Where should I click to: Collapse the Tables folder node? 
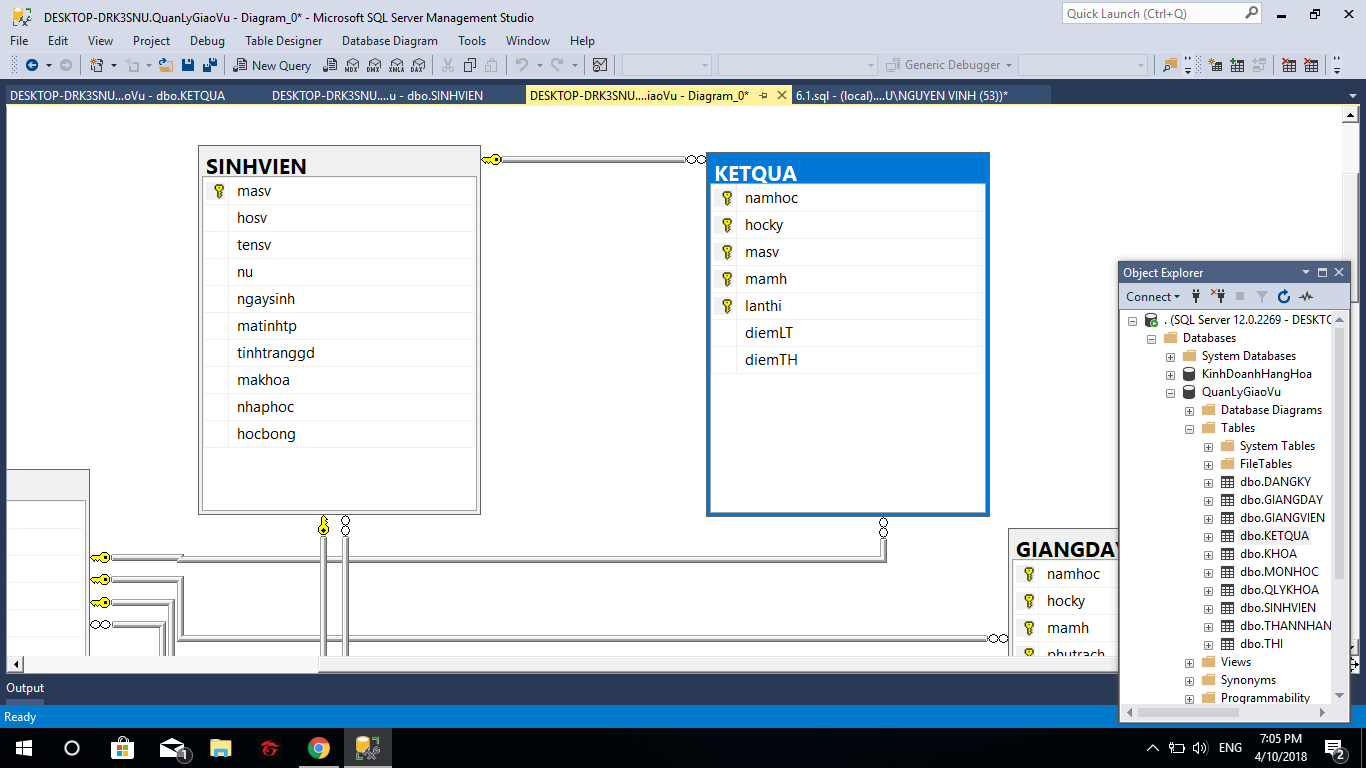[x=1189, y=429]
